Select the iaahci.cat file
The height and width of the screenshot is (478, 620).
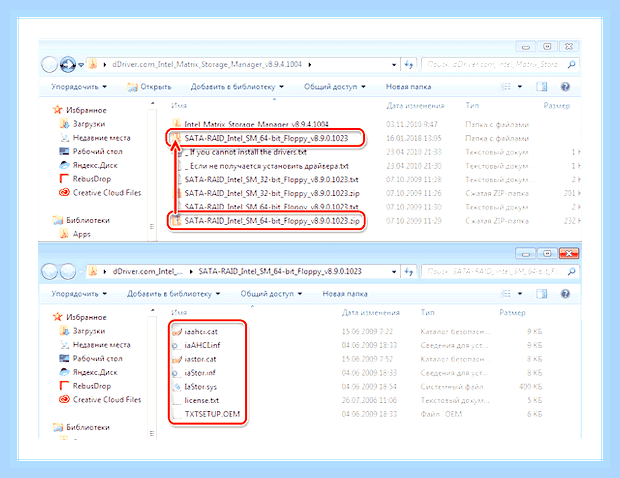click(x=195, y=332)
